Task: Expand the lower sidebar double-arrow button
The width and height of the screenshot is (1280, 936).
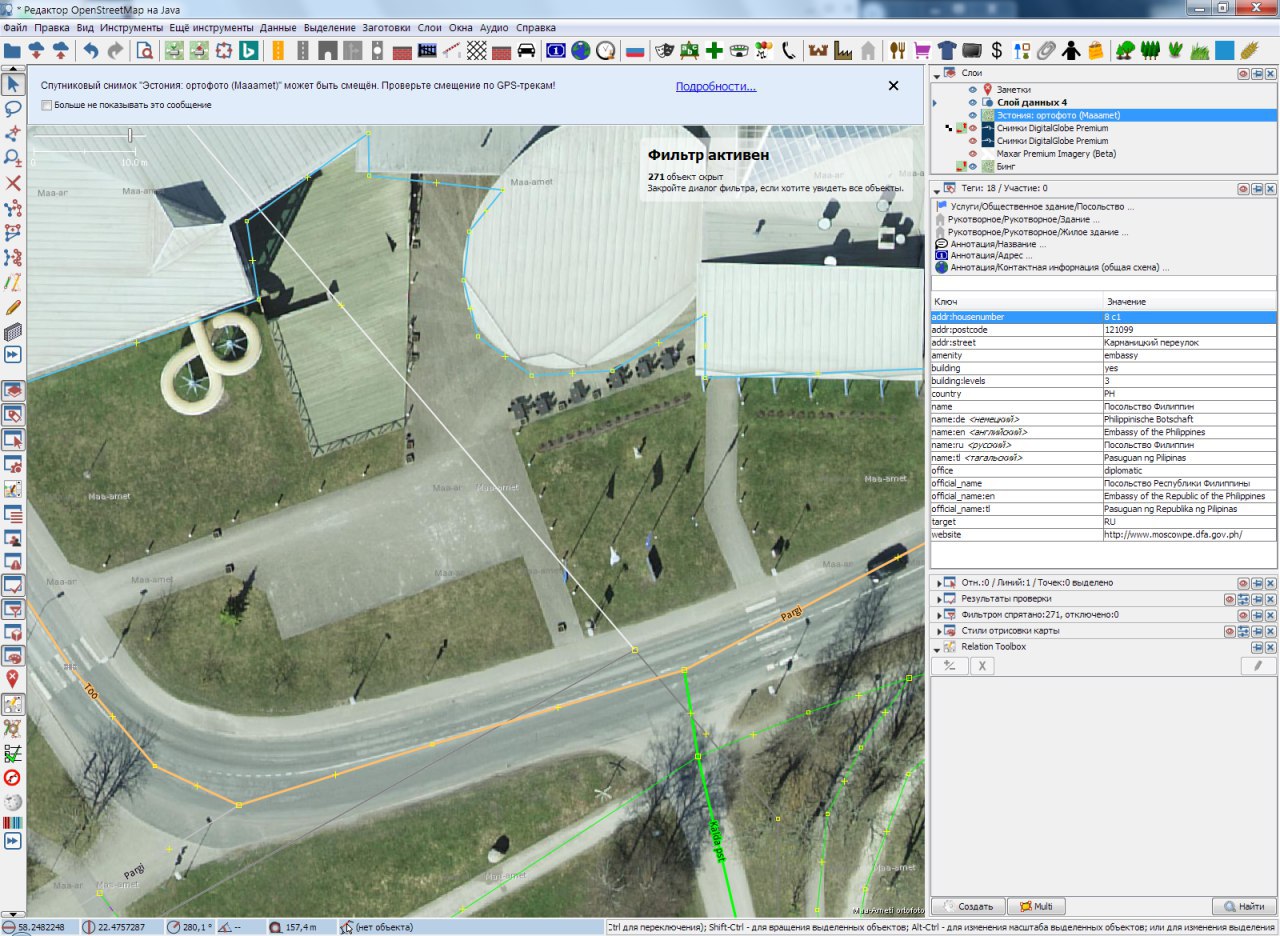Action: click(14, 841)
